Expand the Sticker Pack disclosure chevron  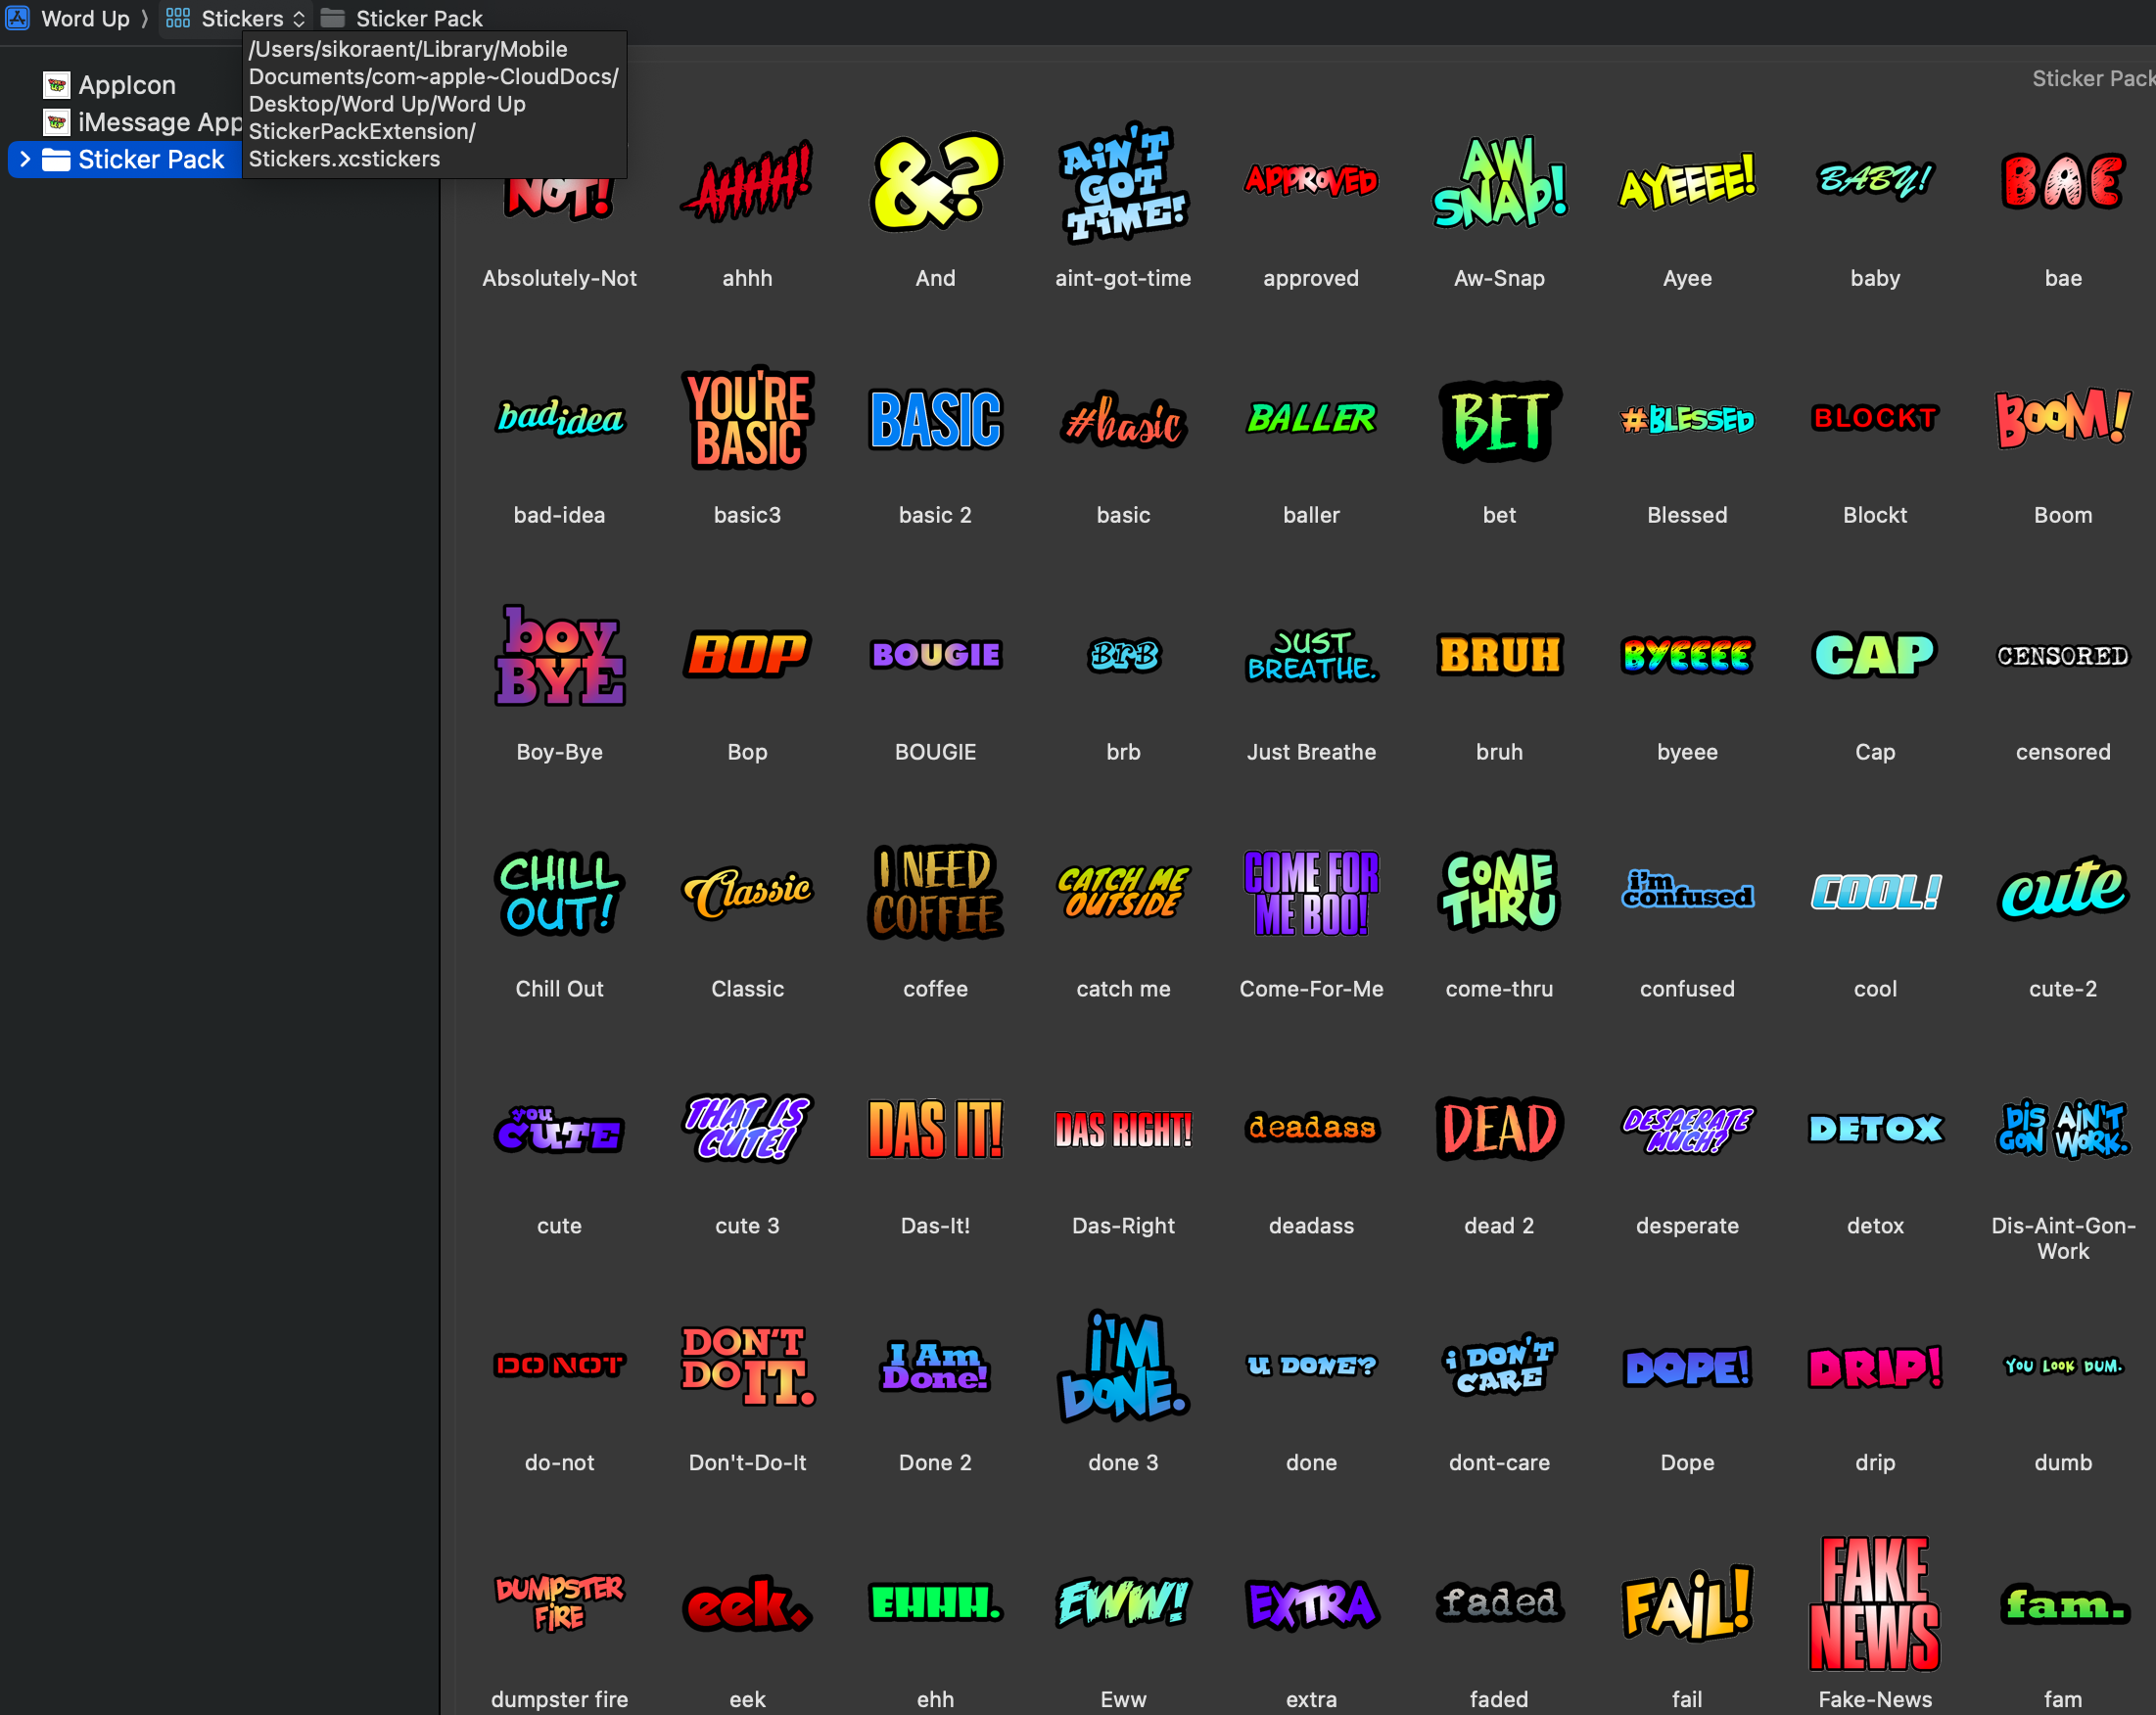point(25,159)
